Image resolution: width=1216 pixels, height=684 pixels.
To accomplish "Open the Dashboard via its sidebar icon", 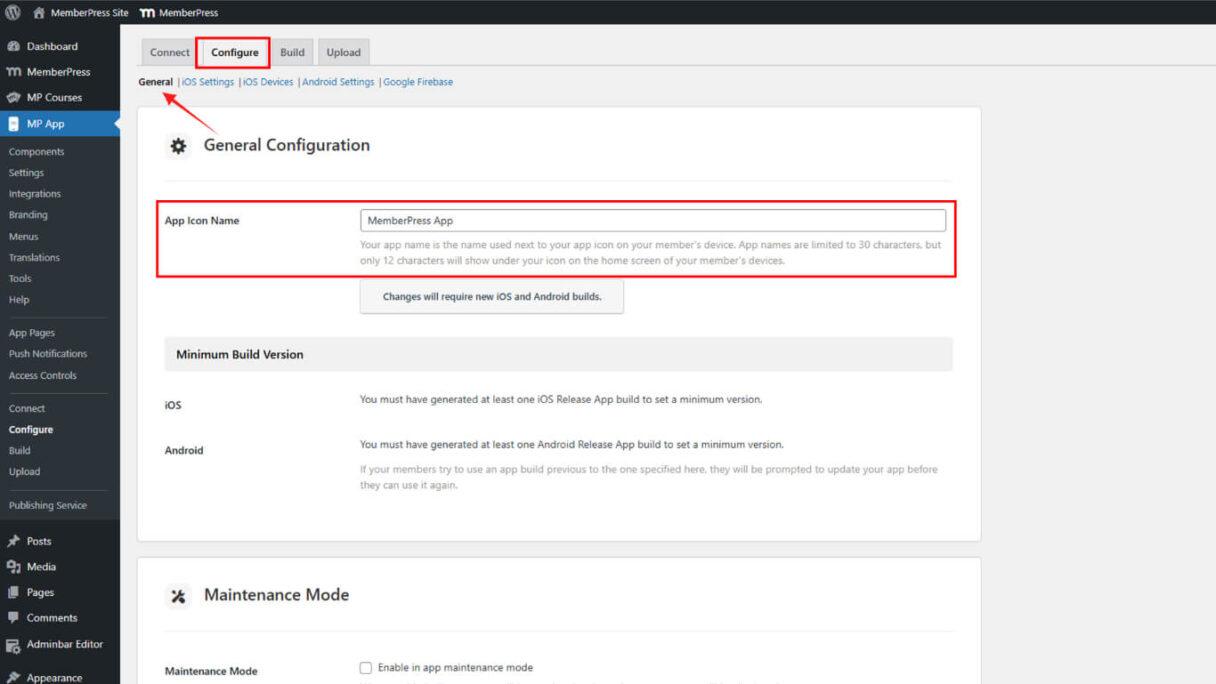I will coord(15,46).
